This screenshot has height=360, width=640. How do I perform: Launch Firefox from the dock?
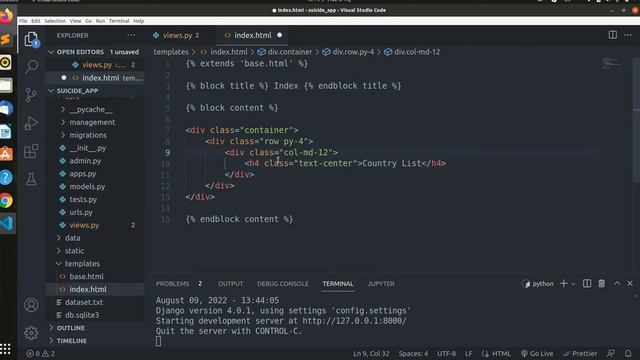(6, 16)
